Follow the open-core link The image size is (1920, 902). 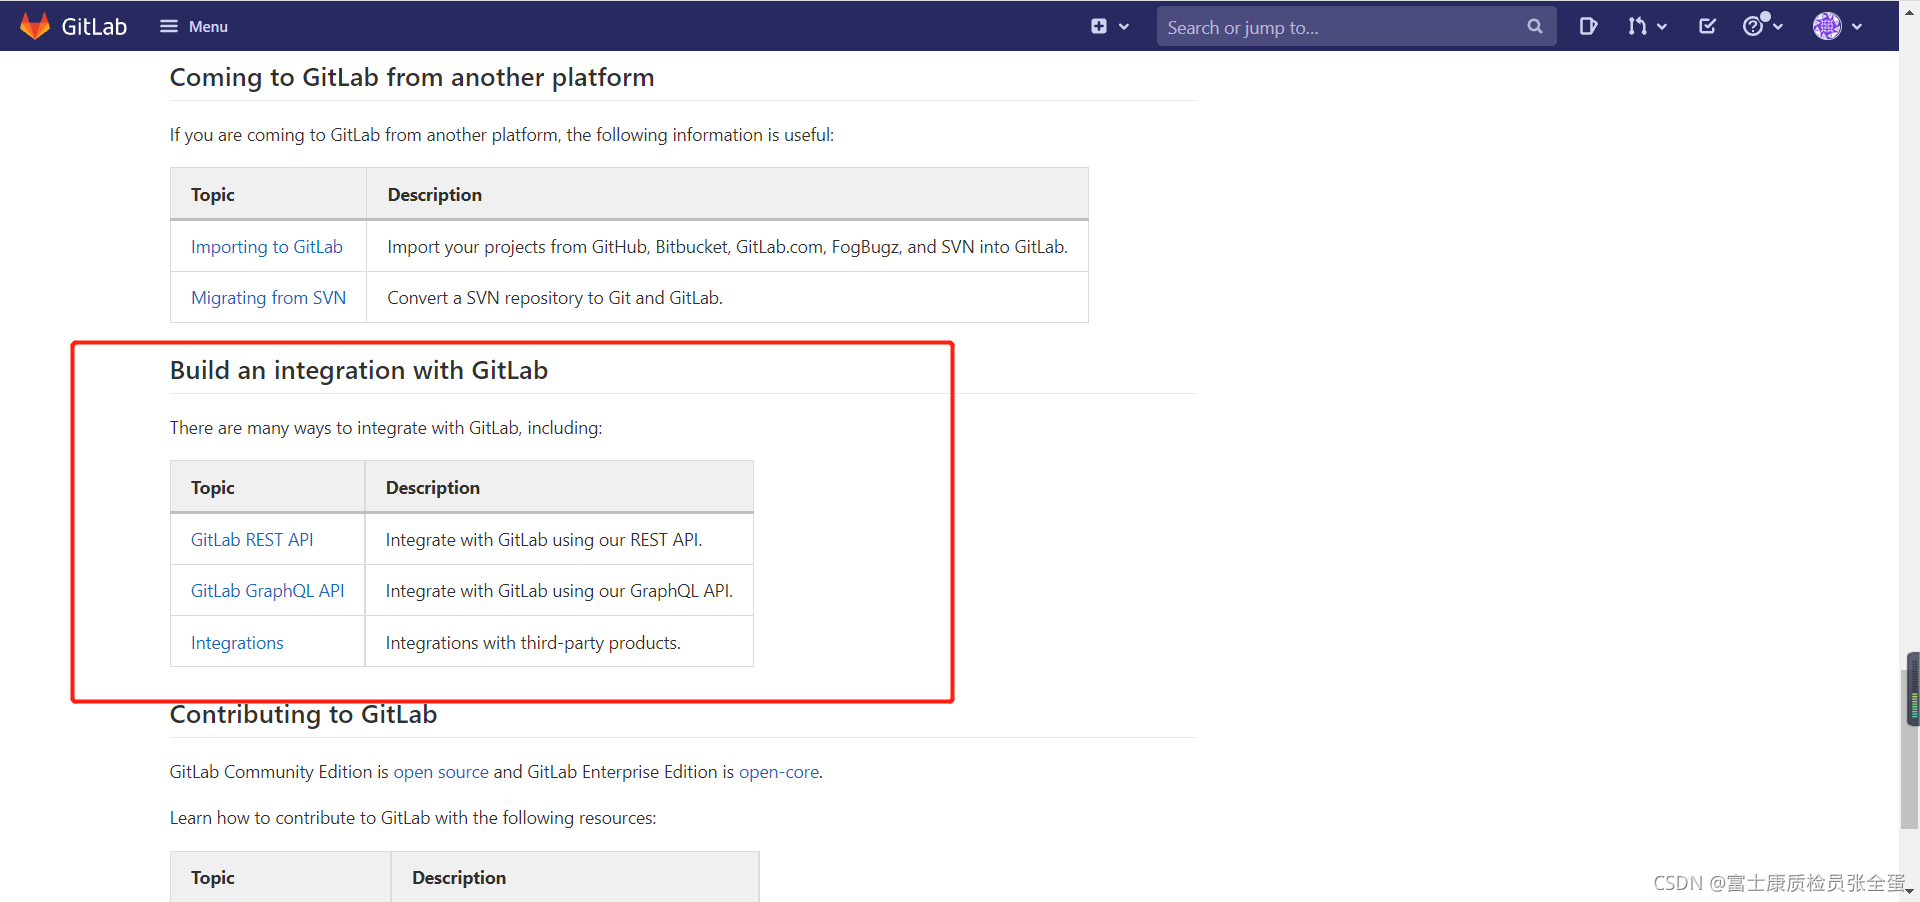(x=779, y=772)
